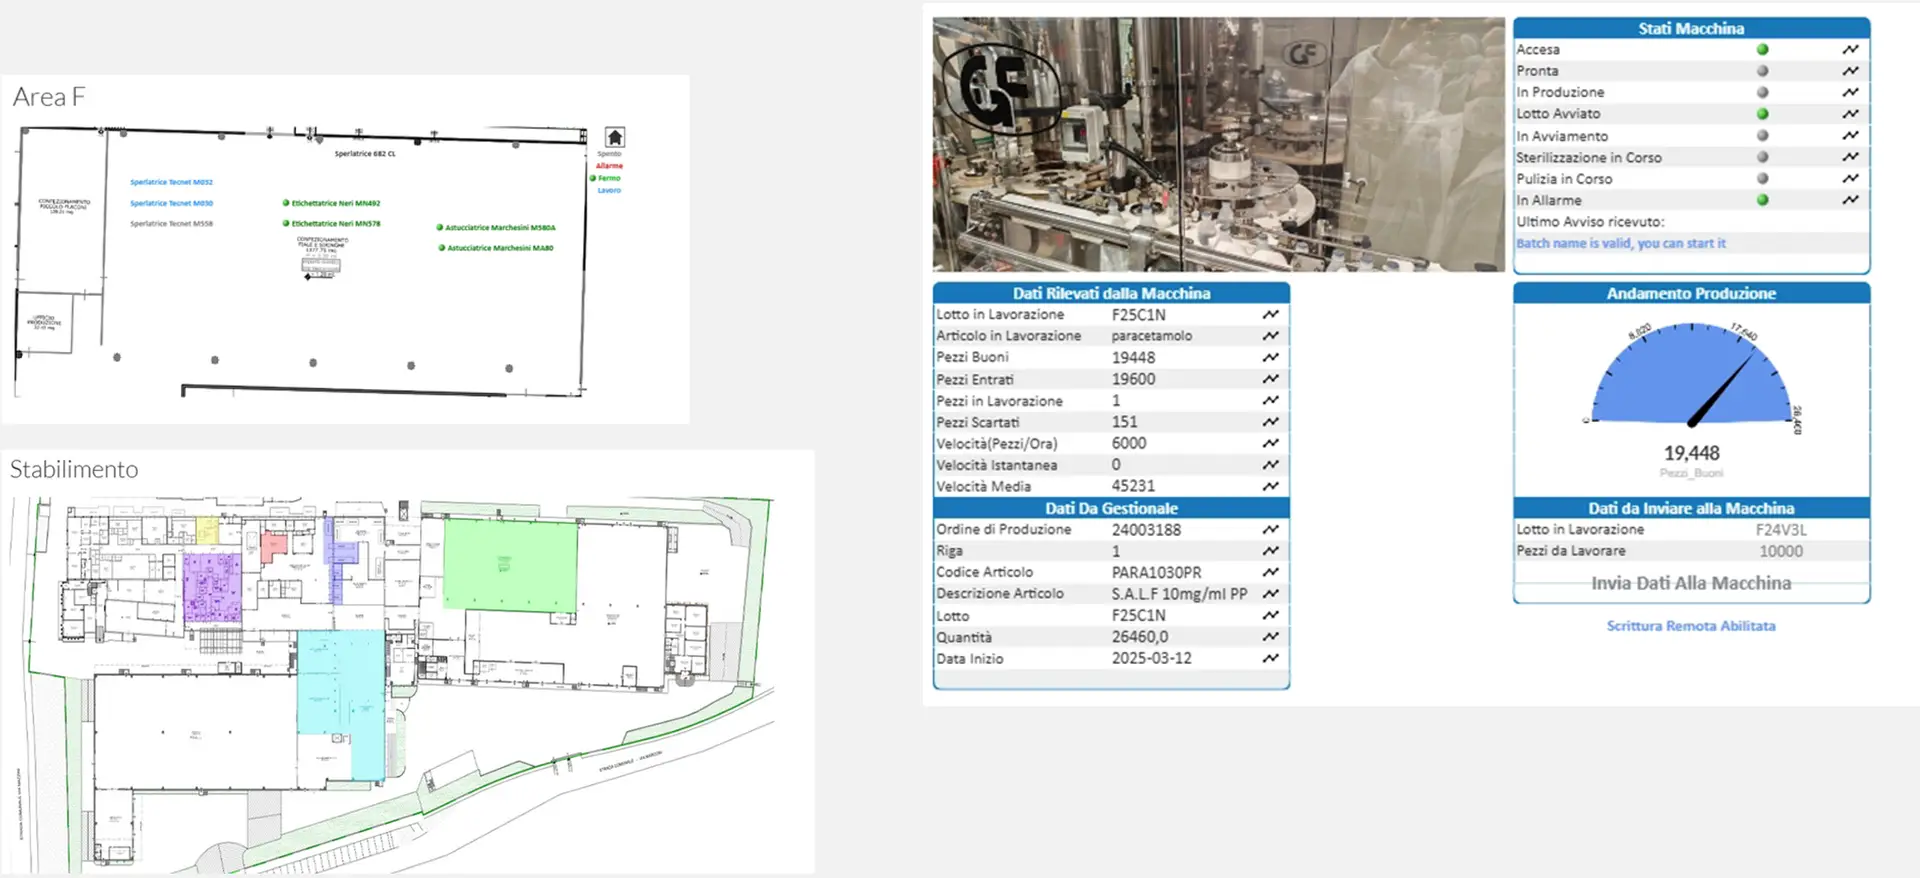Click the S.A.L.F 10mg/ml PP description
1920x878 pixels.
1179,594
